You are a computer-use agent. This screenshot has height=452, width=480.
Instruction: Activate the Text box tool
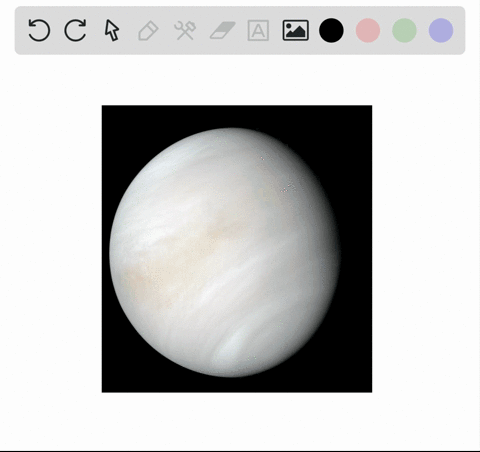point(258,31)
